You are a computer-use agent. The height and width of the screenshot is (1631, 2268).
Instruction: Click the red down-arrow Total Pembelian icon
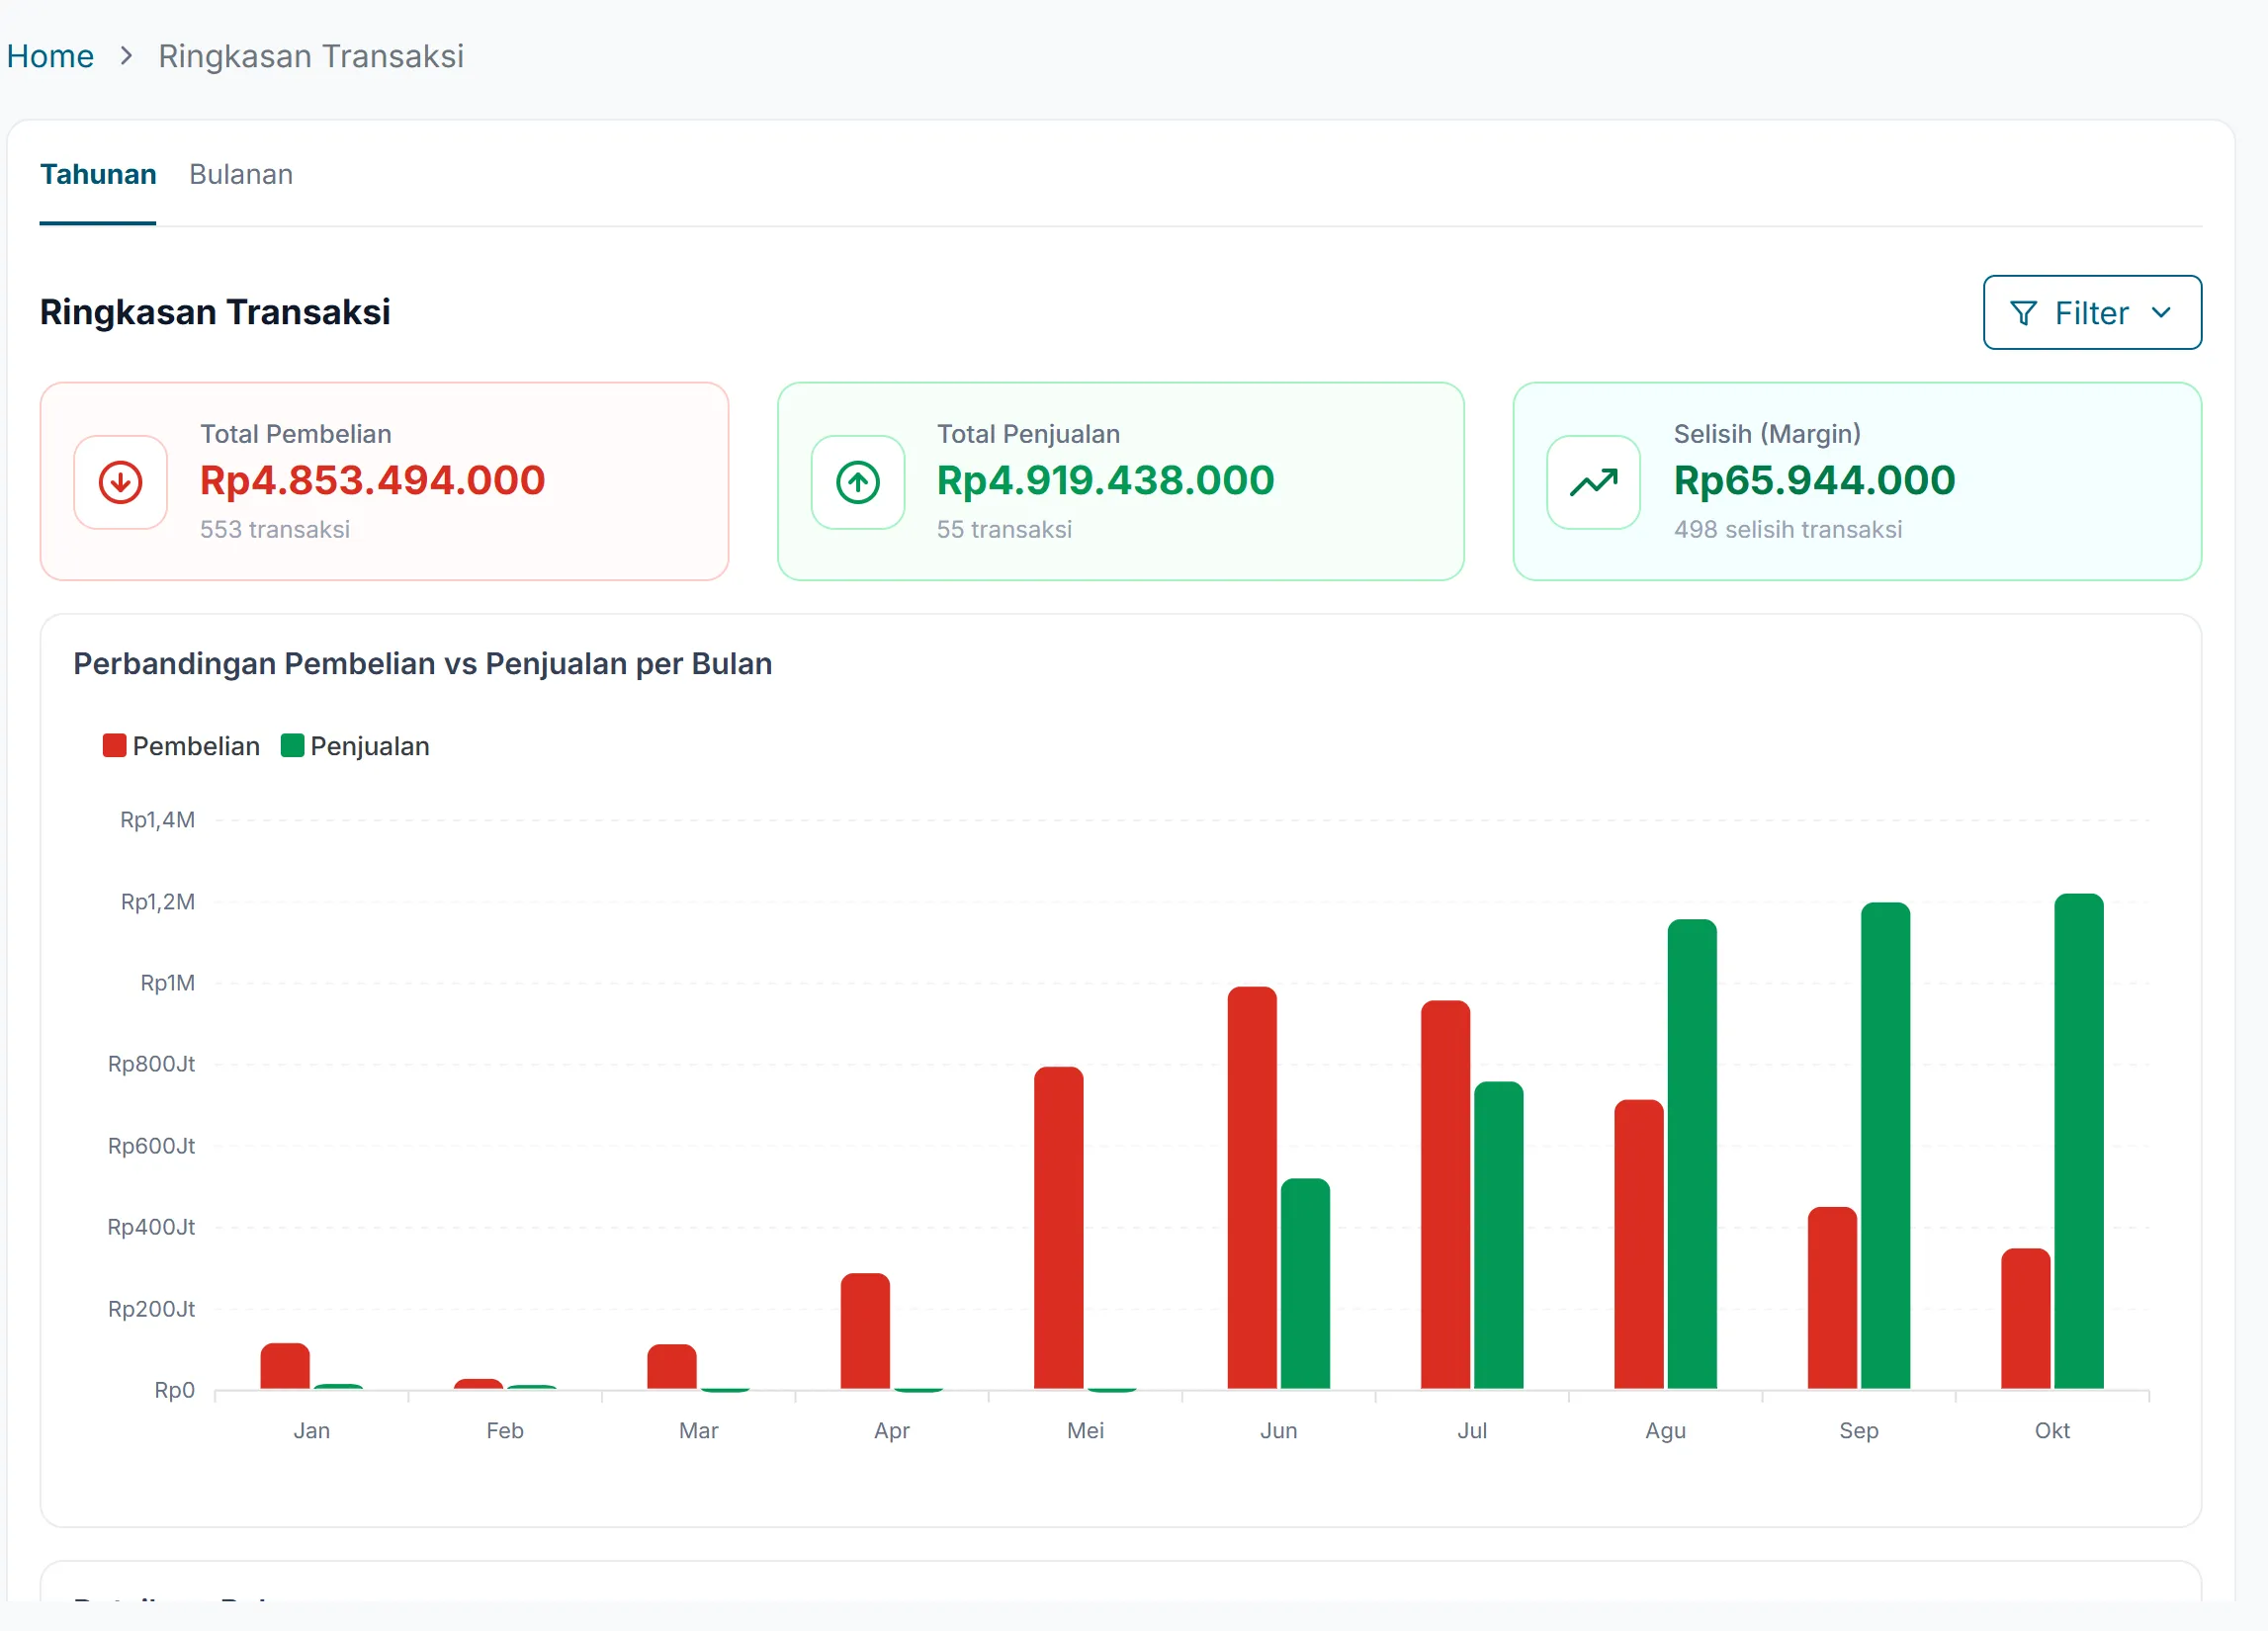pos(120,482)
